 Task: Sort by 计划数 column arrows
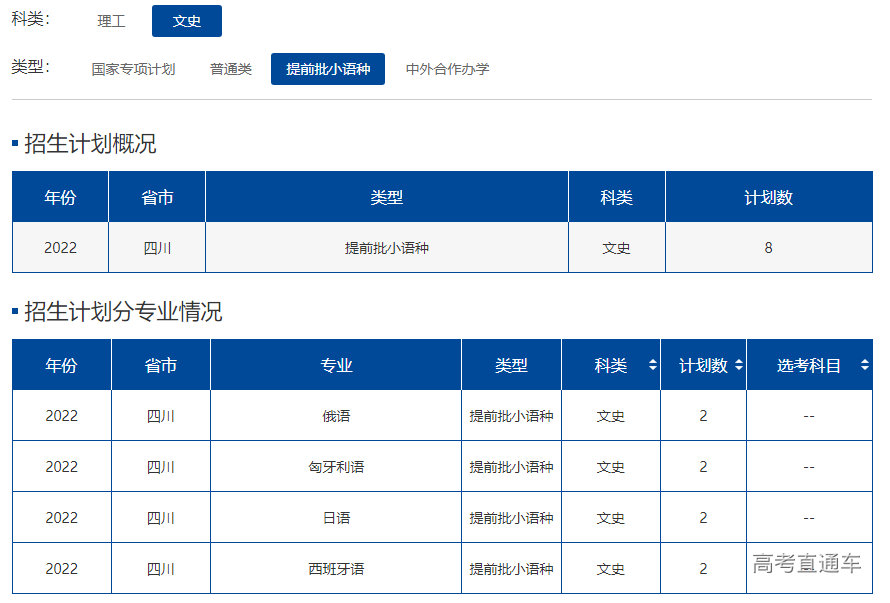point(739,366)
